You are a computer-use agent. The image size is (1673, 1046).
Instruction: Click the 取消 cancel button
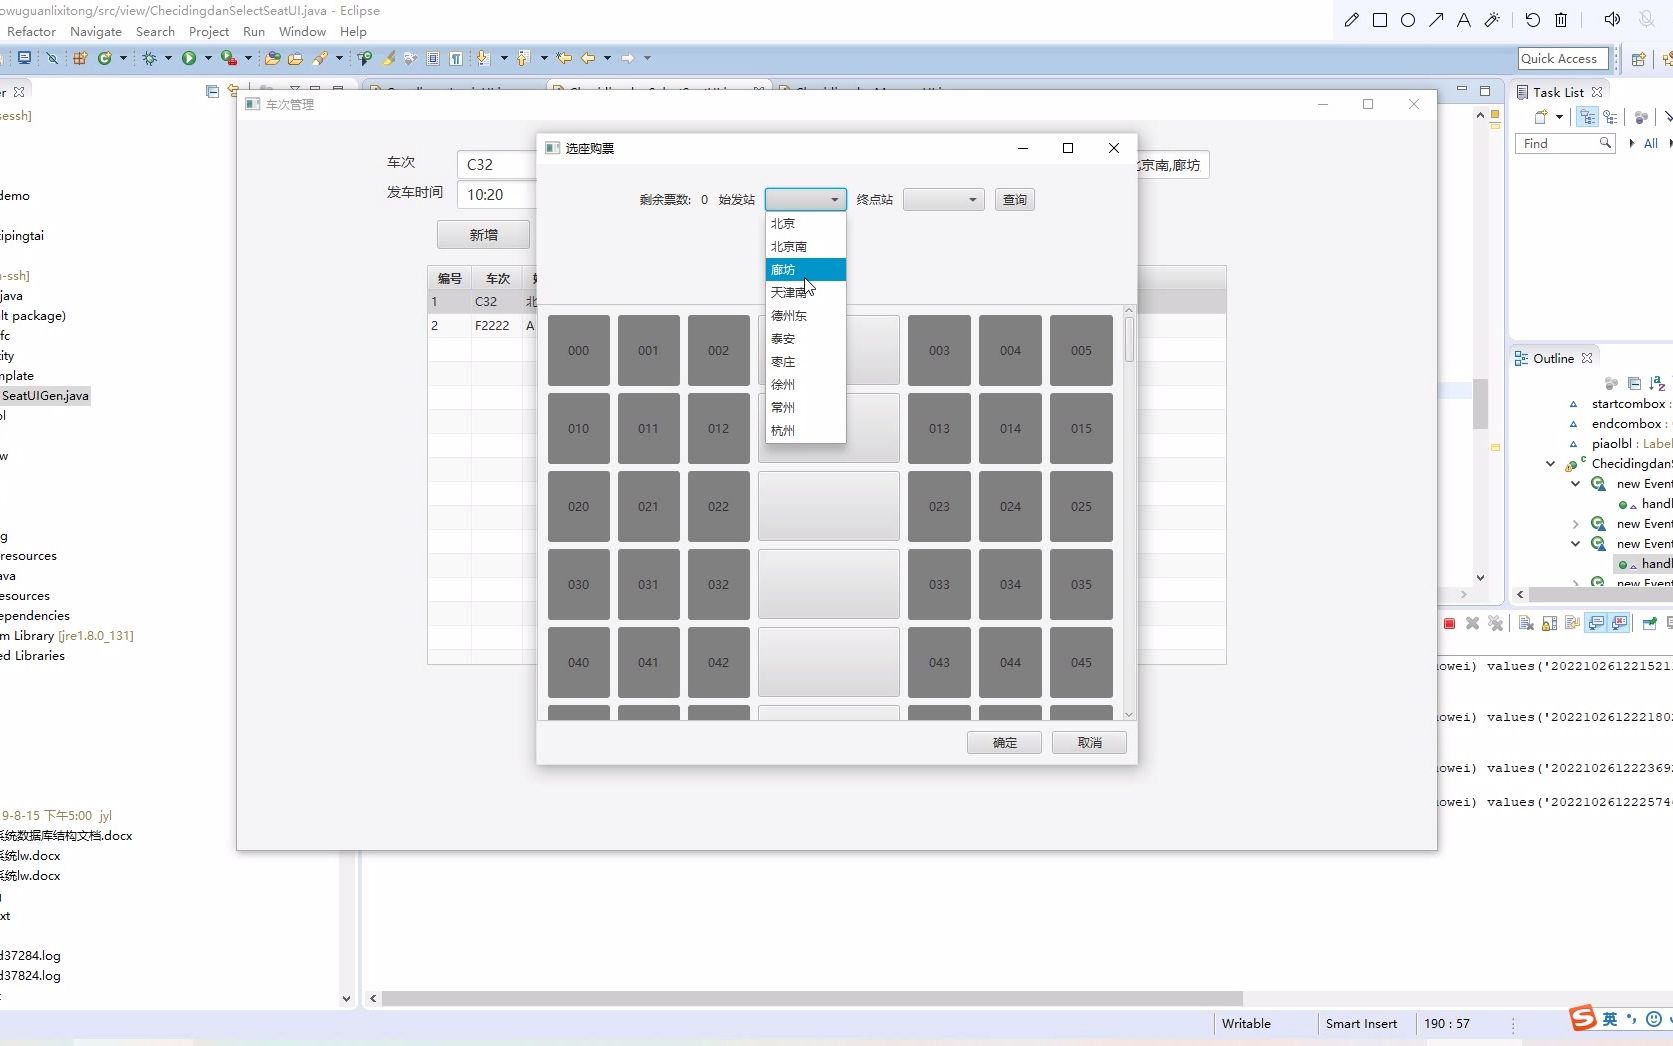(1089, 743)
